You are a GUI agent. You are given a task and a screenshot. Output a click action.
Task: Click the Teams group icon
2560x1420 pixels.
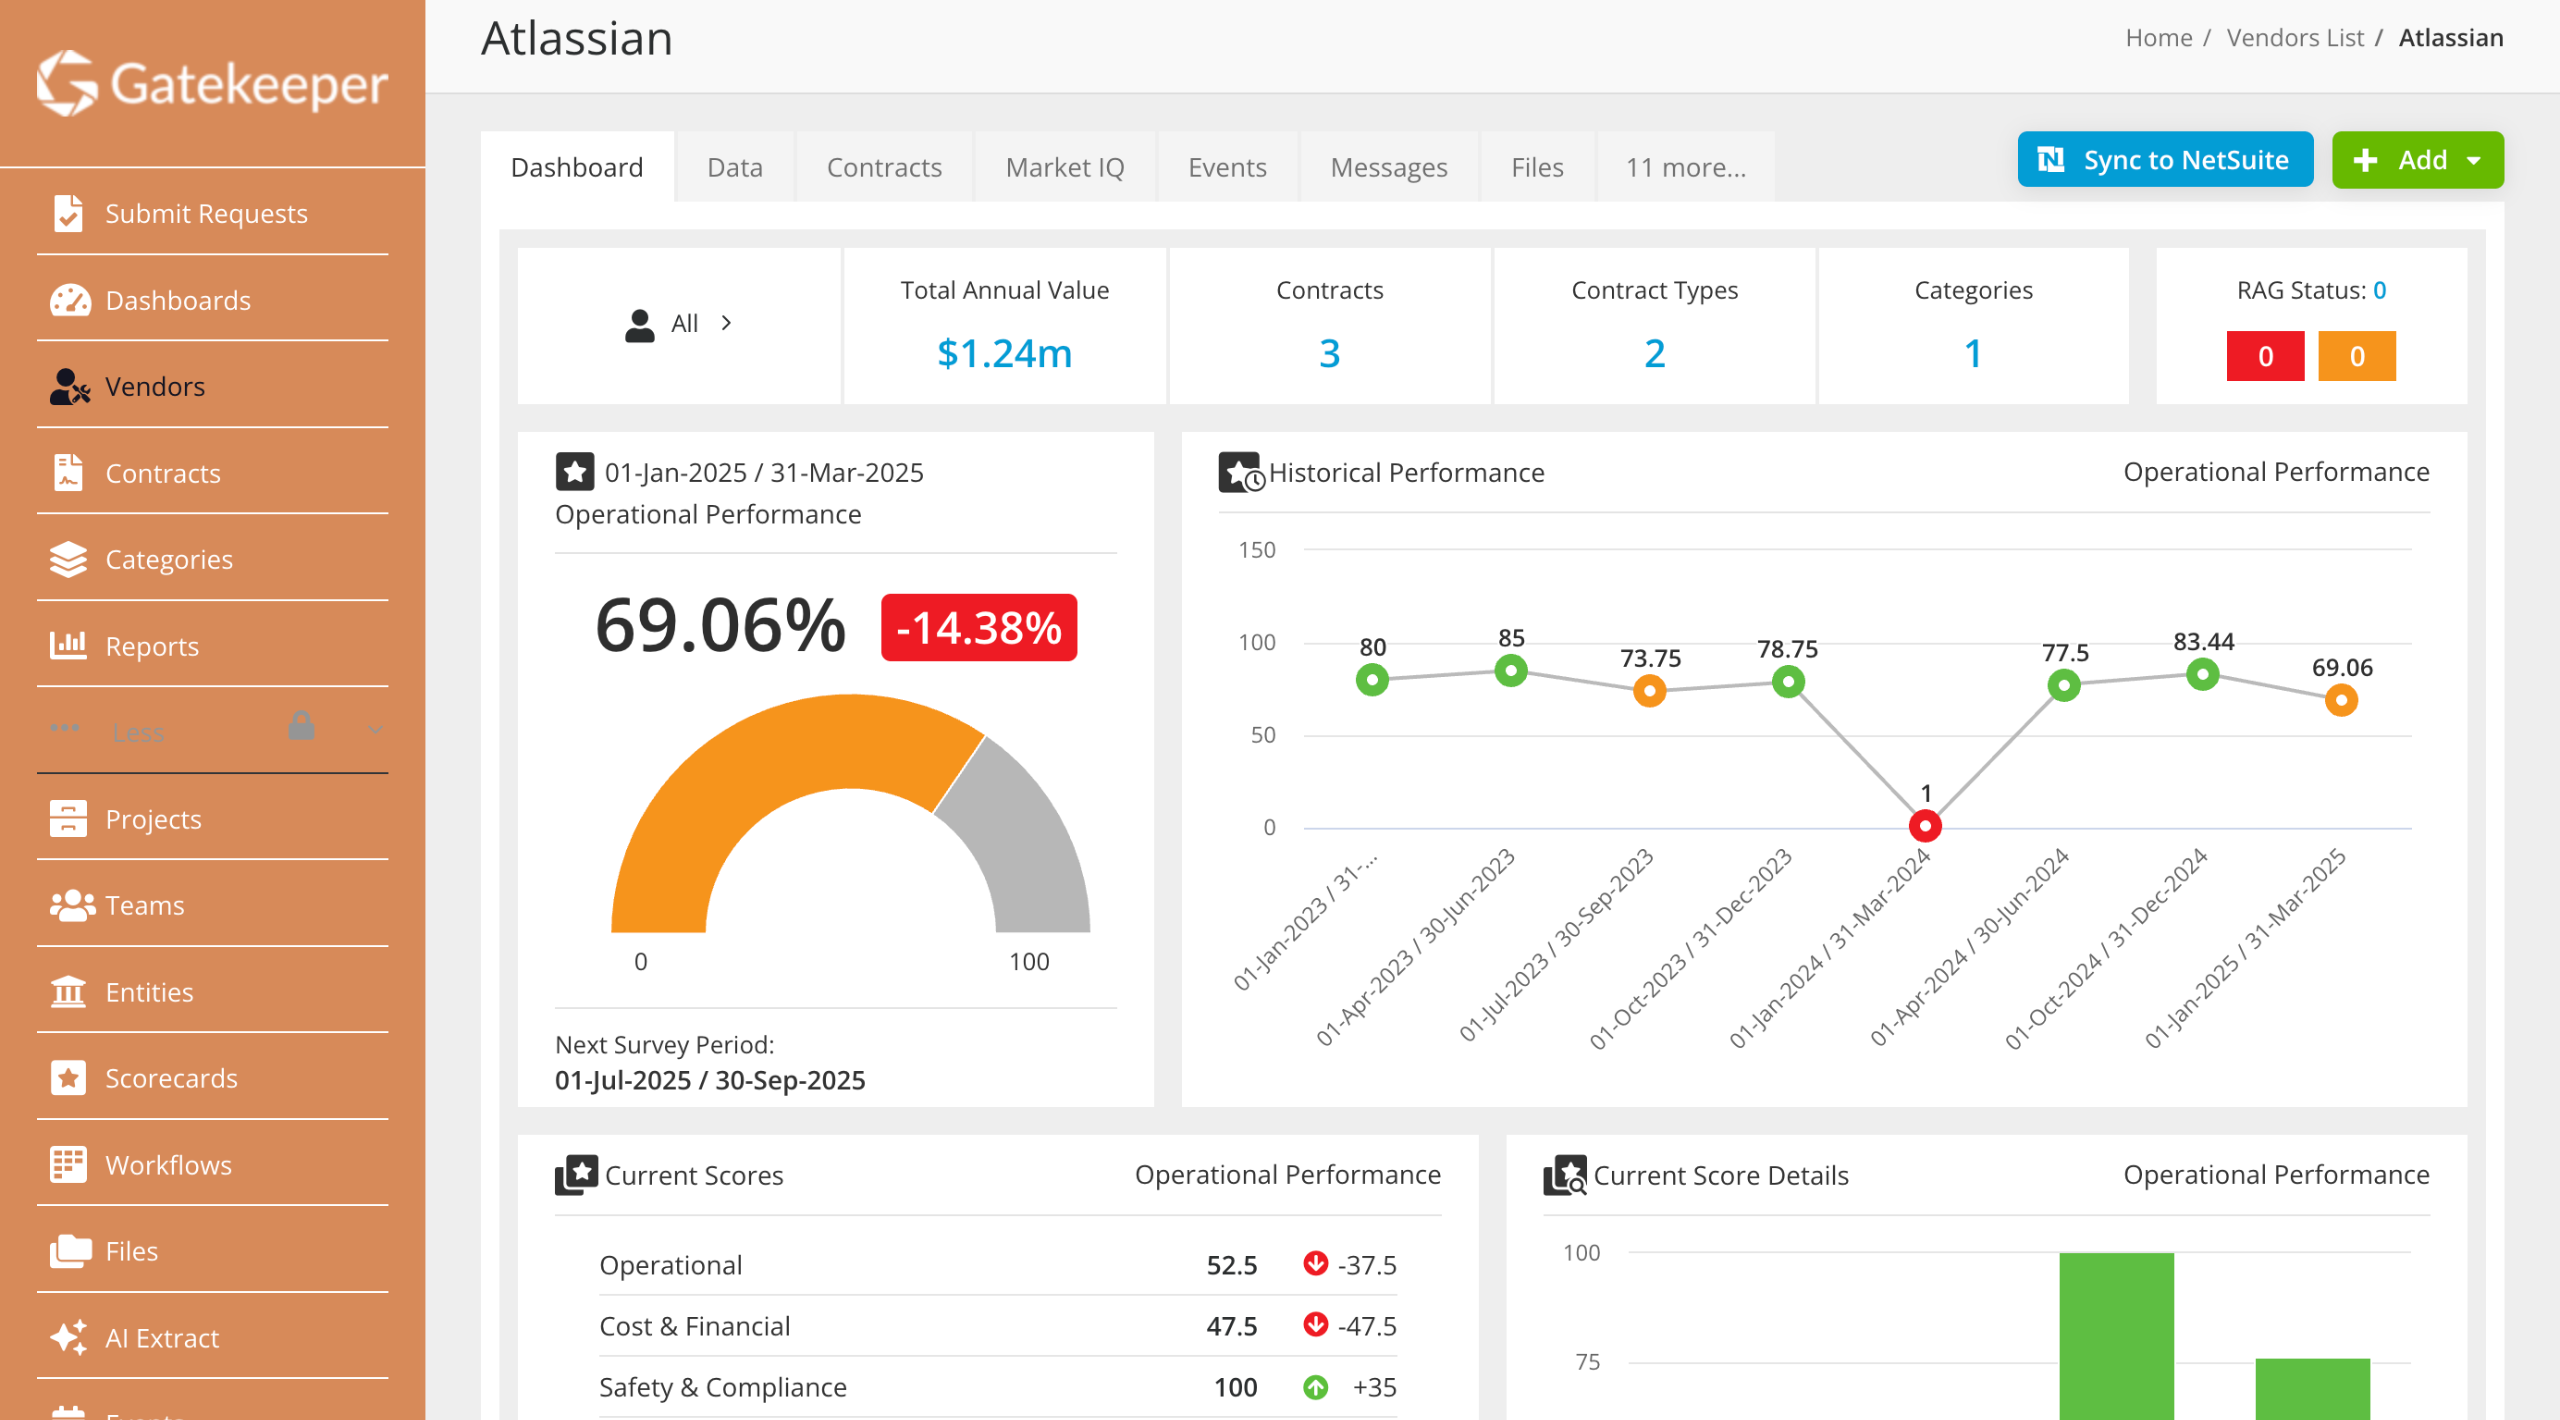pos(70,905)
